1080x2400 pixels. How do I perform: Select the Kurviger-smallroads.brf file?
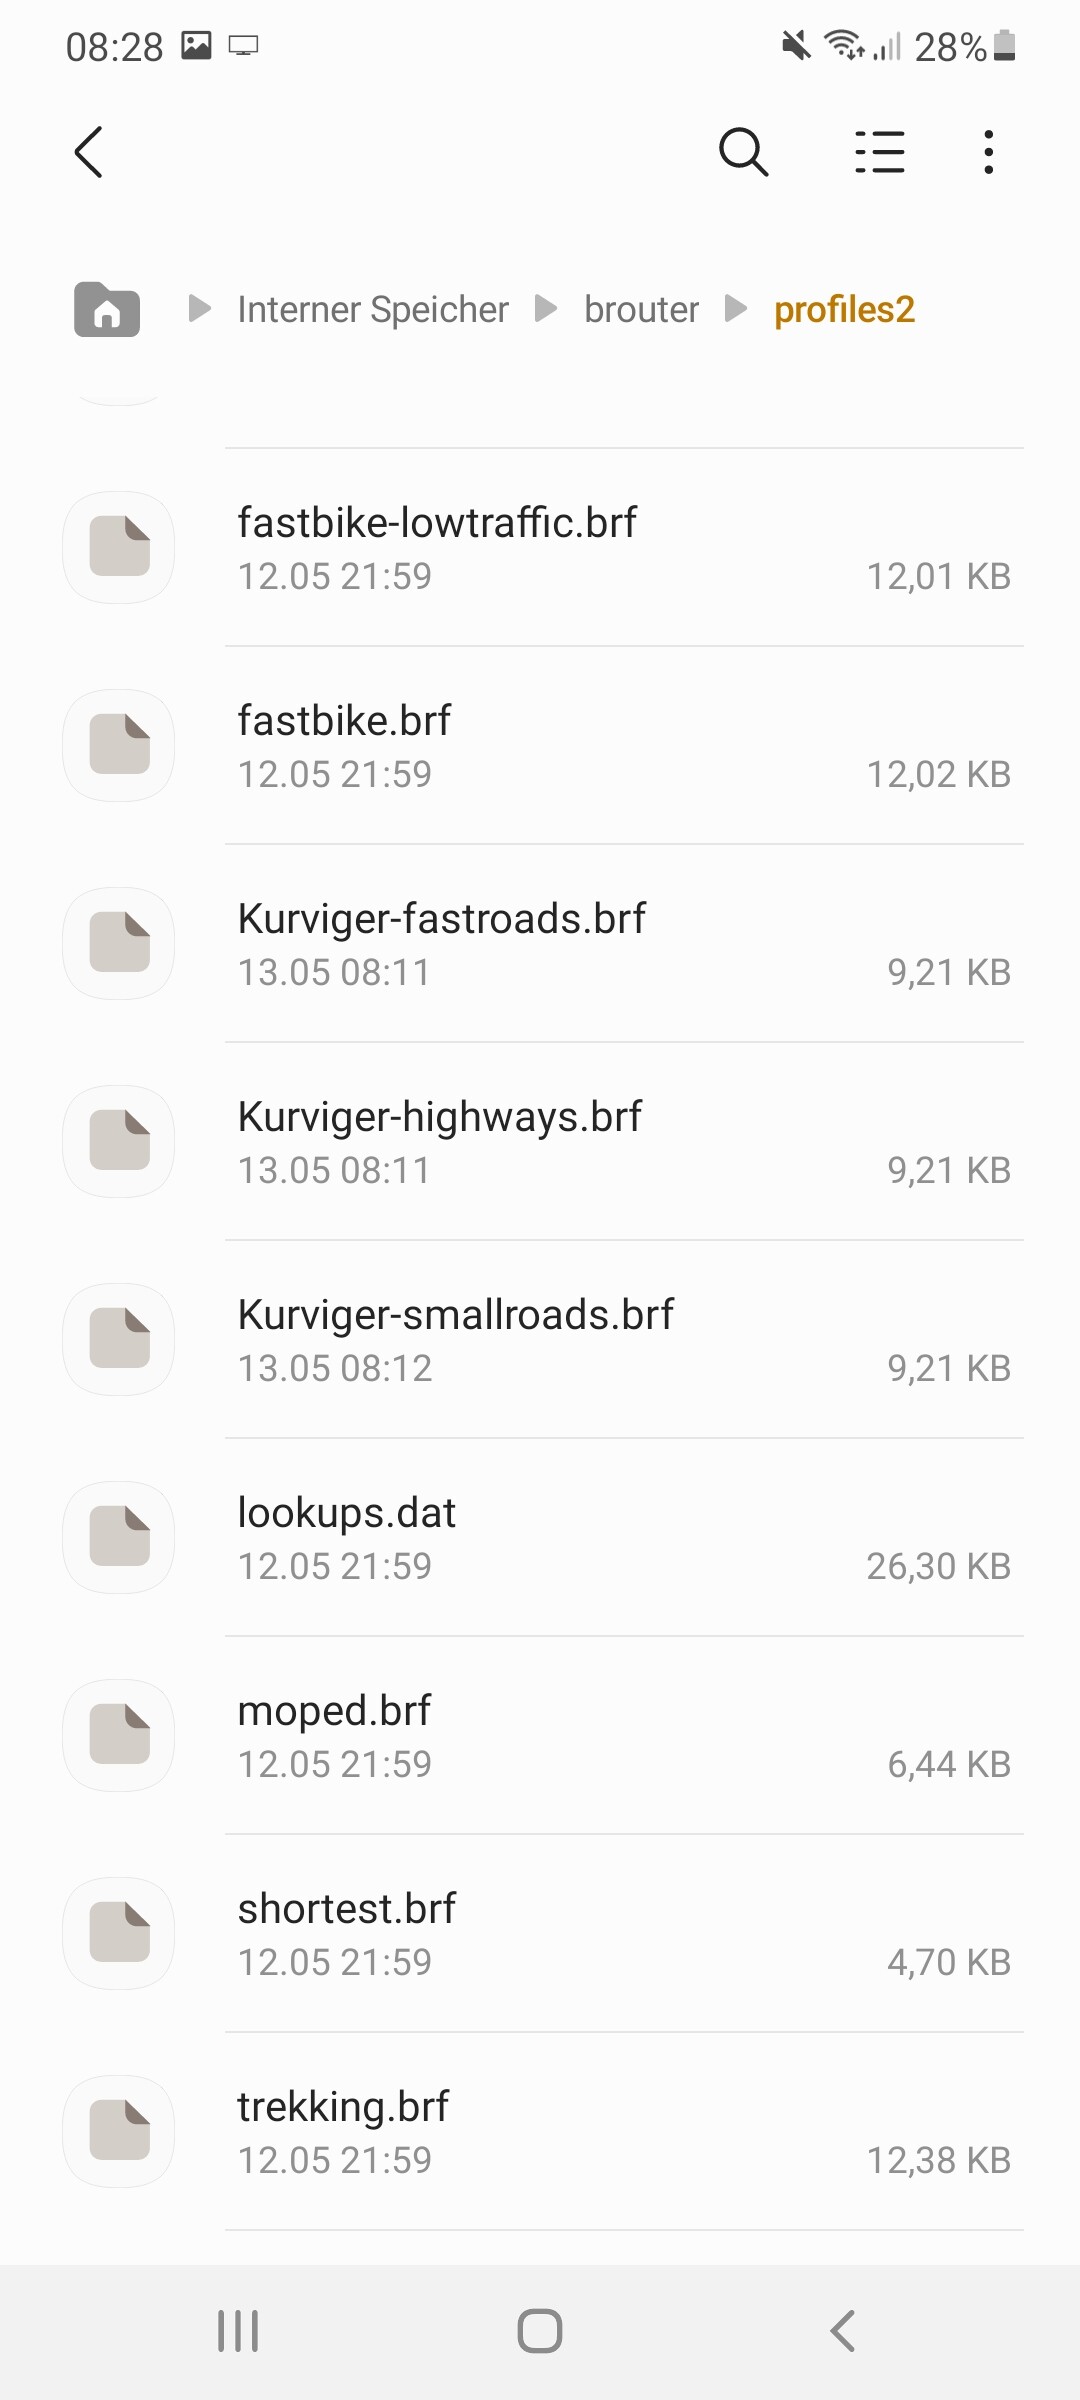(x=455, y=1315)
